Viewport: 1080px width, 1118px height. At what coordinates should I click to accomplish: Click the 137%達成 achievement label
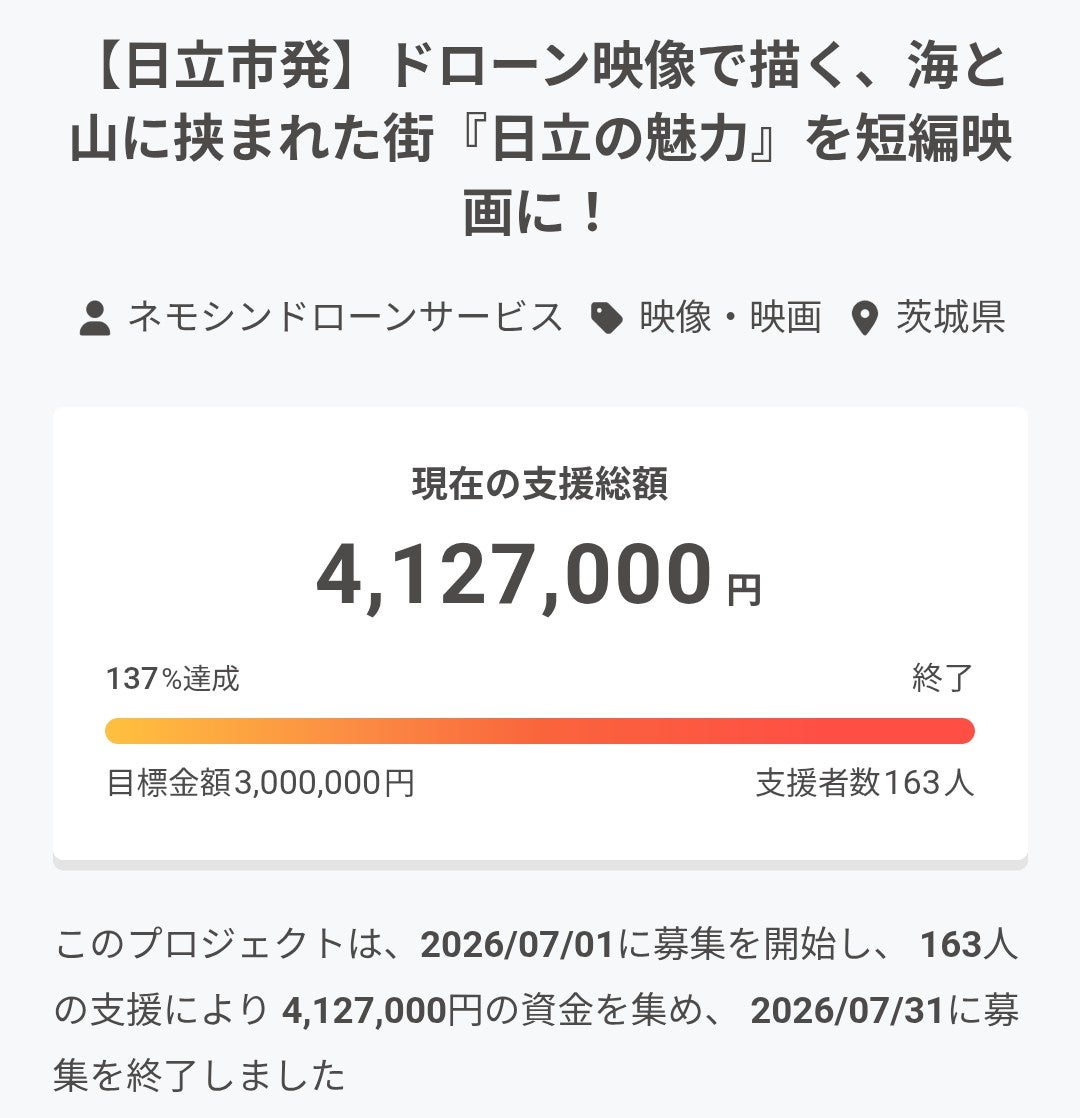[x=173, y=678]
